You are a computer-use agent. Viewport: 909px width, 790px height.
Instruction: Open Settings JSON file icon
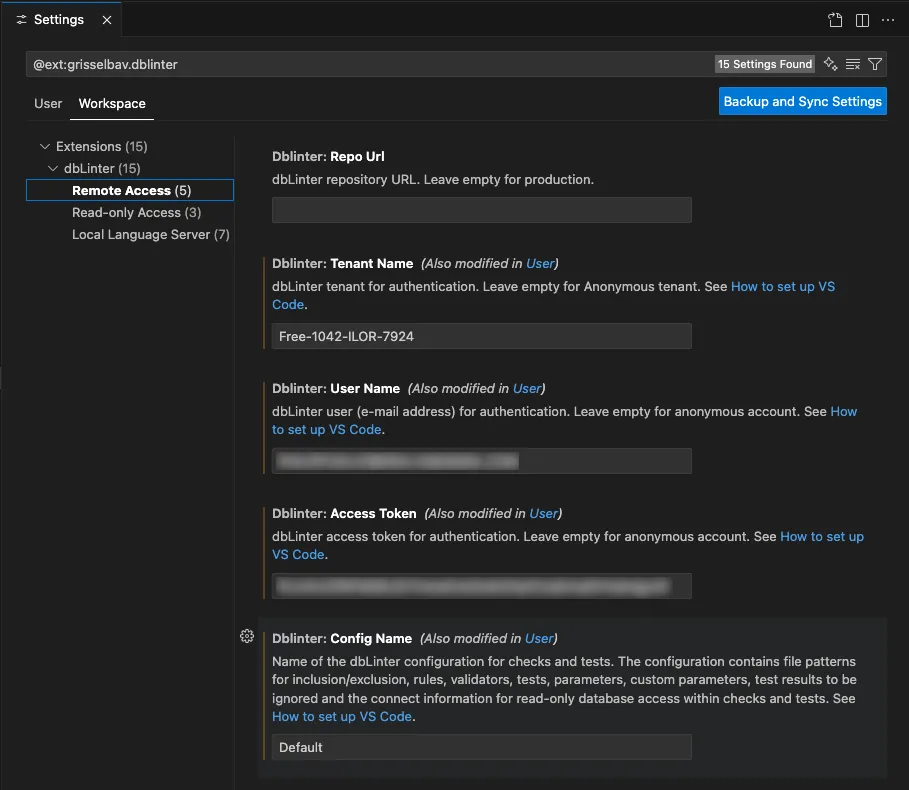[836, 20]
